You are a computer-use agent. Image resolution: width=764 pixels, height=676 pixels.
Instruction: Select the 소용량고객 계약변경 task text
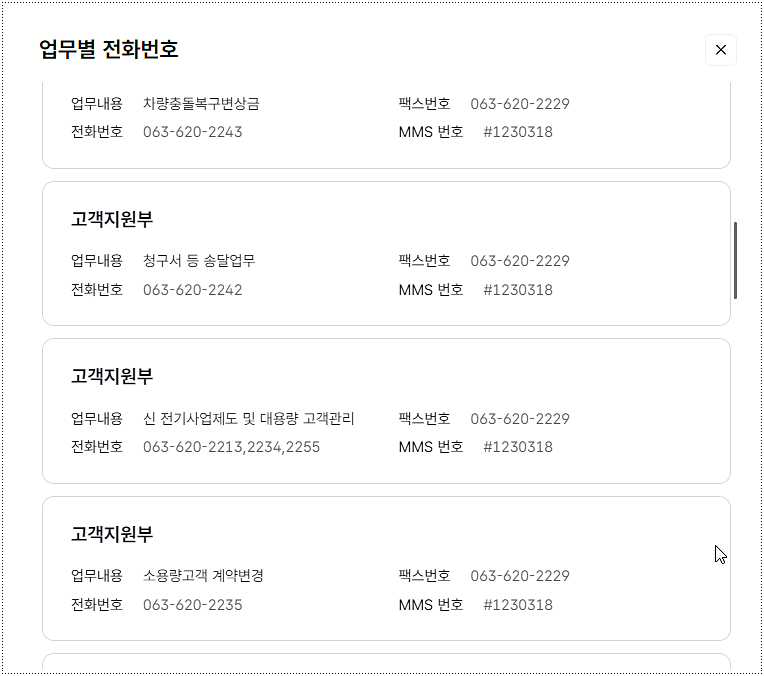(x=203, y=576)
